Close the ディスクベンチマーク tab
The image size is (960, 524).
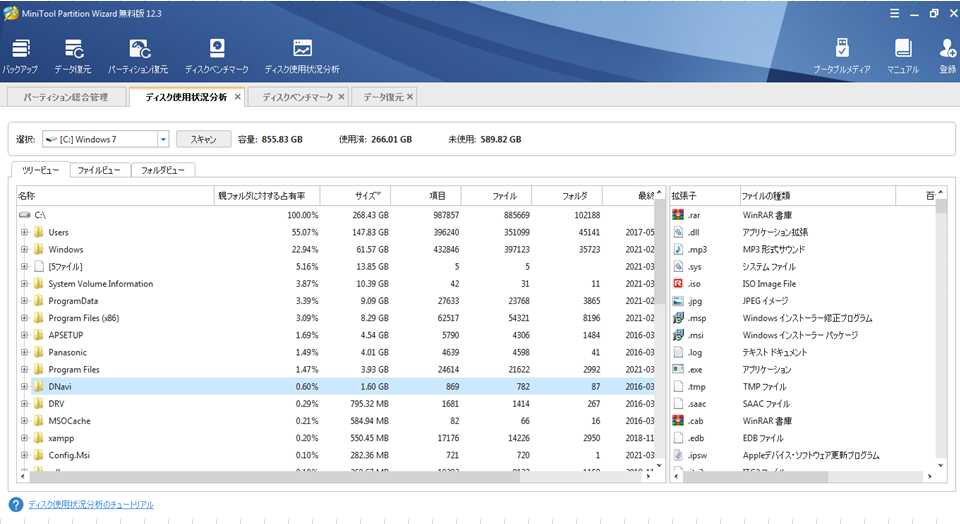[x=342, y=97]
